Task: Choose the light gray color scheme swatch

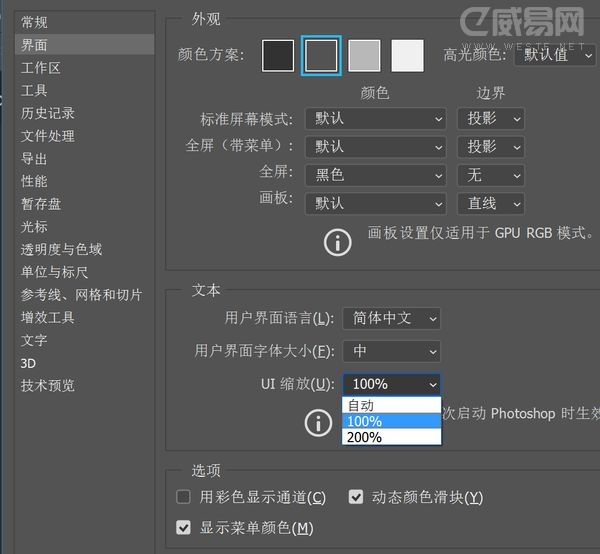Action: point(364,56)
